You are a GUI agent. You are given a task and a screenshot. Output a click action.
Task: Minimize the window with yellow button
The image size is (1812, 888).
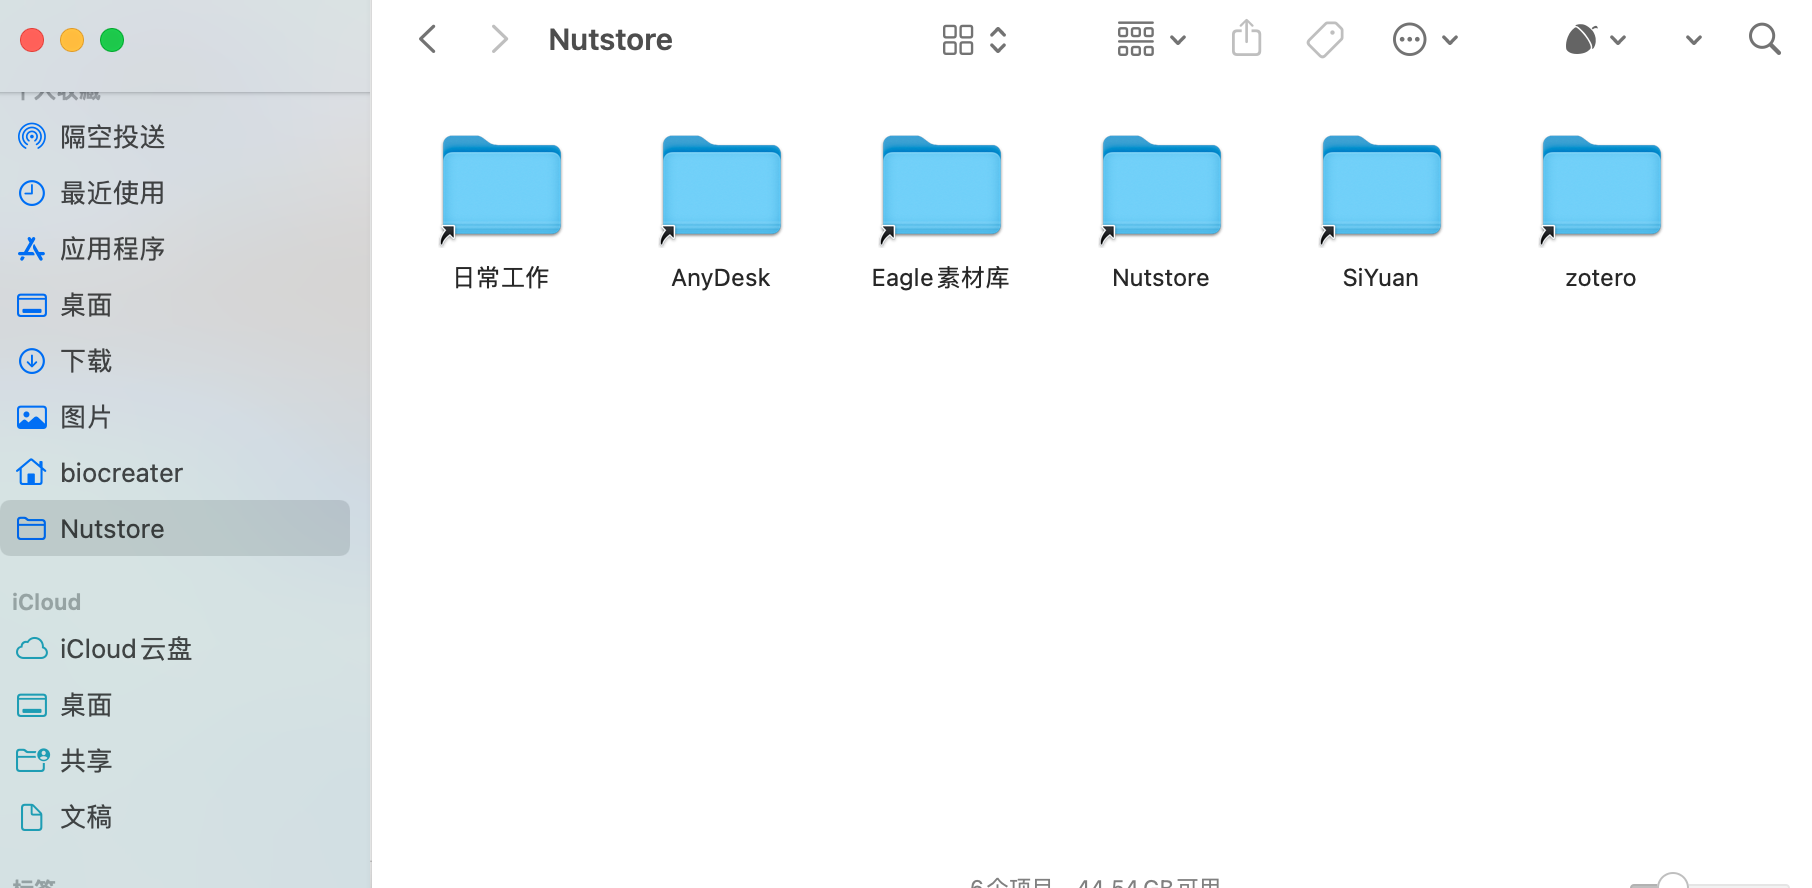72,40
